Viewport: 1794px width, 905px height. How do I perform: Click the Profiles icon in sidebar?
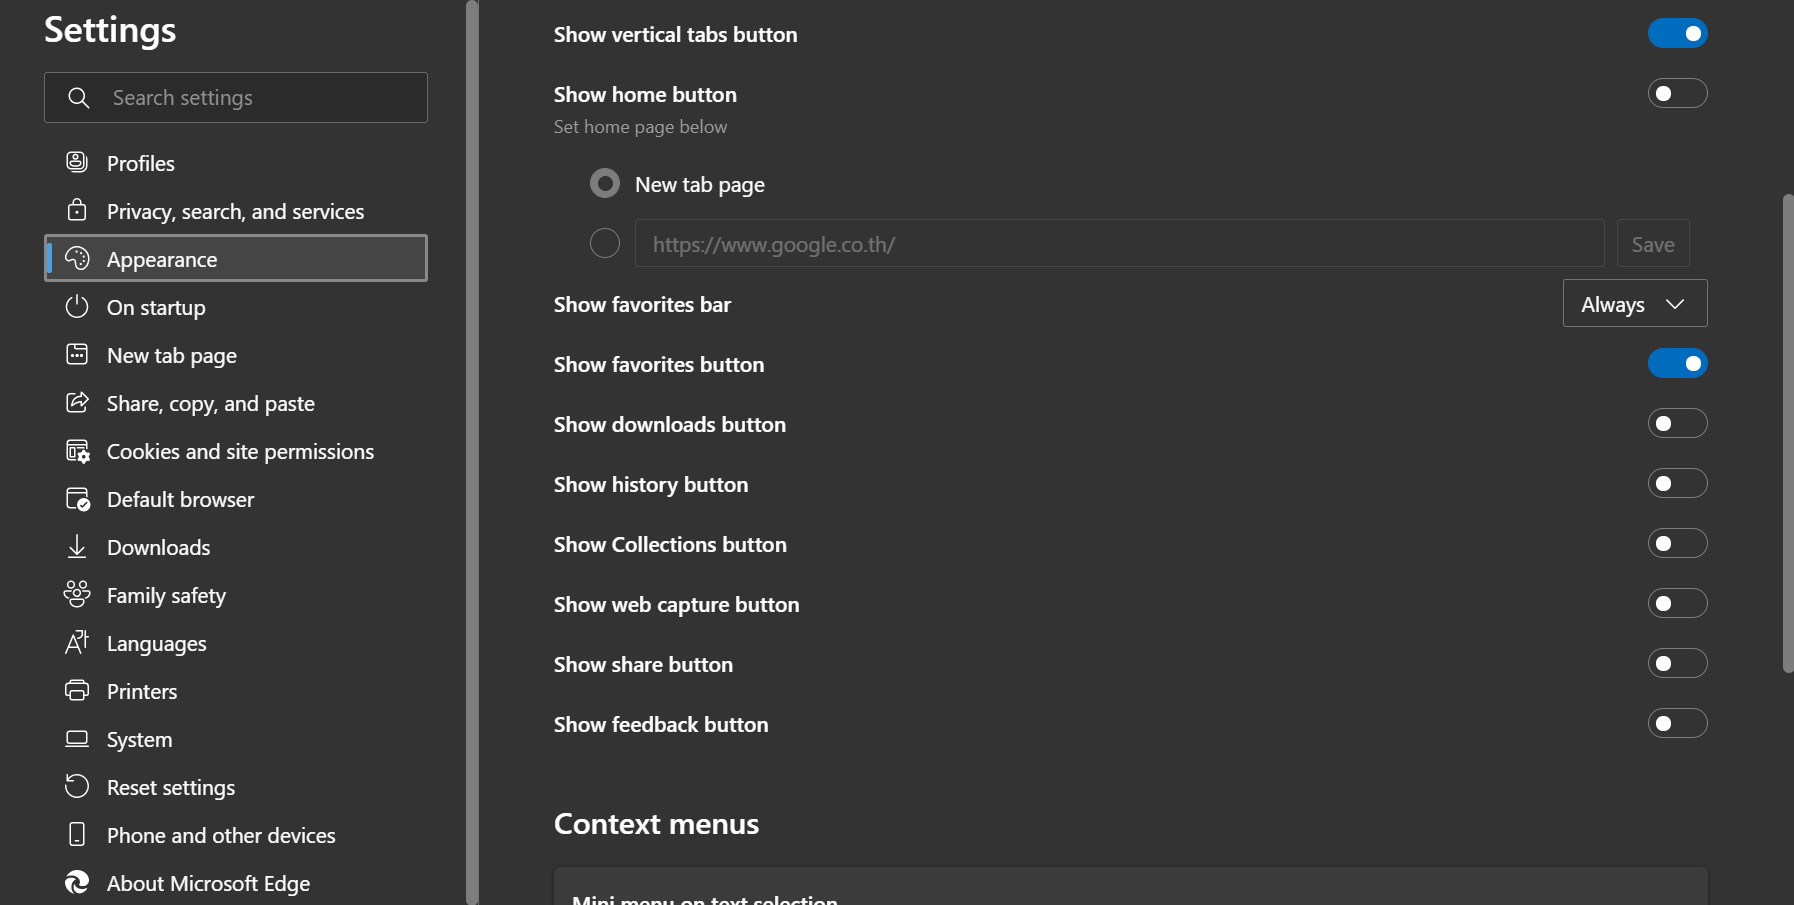[77, 162]
